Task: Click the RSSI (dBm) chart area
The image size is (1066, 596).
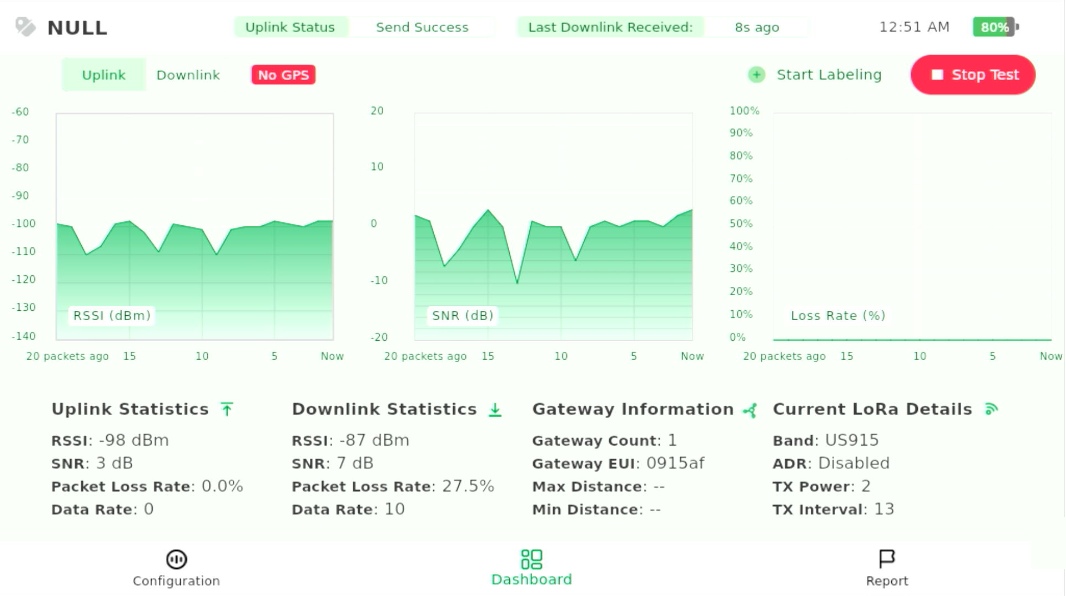Action: (194, 226)
